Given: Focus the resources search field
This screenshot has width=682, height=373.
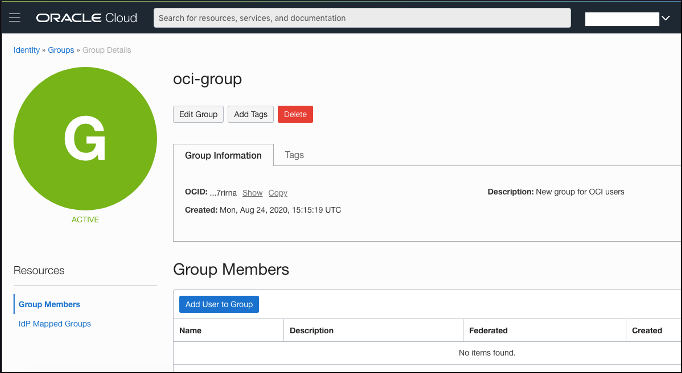Looking at the screenshot, I should [x=362, y=18].
